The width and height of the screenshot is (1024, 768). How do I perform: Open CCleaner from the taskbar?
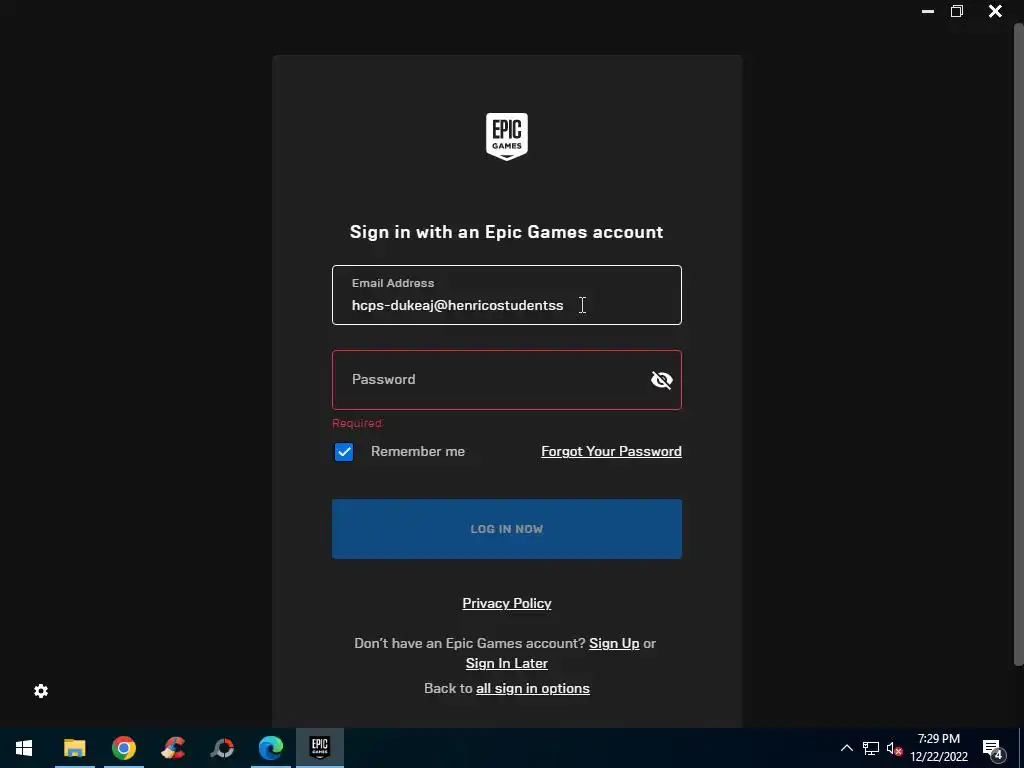173,748
